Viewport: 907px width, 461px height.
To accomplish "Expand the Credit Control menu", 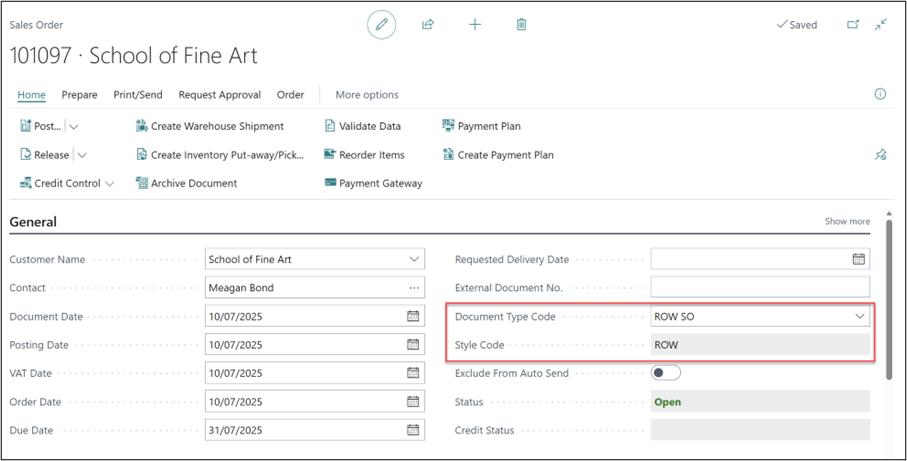I will (67, 183).
